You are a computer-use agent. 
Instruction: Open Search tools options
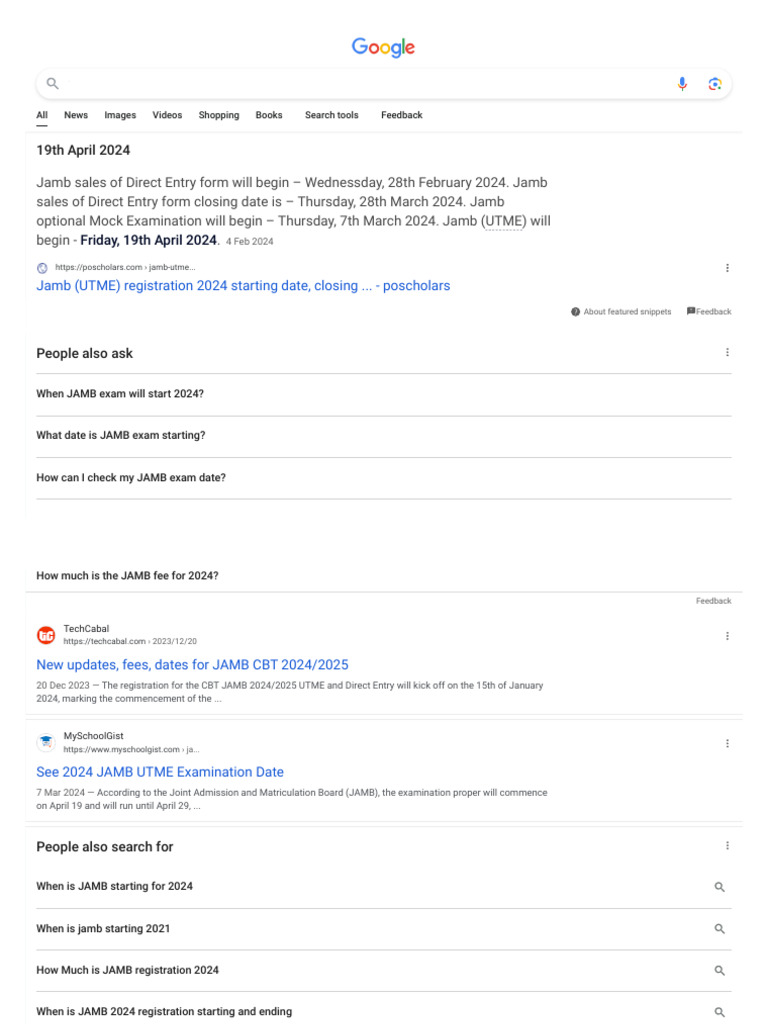click(x=331, y=115)
